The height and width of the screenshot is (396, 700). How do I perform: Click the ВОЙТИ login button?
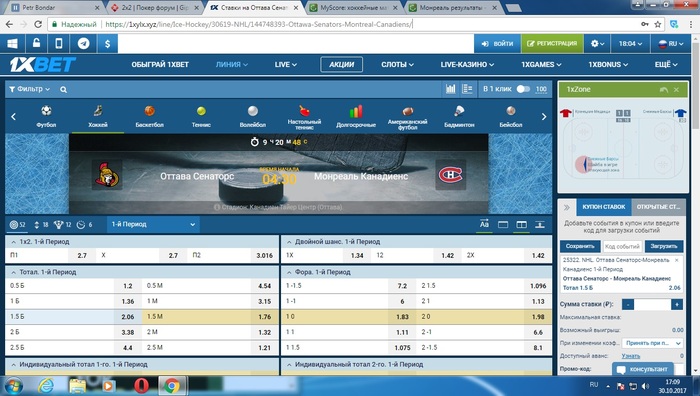(x=497, y=44)
